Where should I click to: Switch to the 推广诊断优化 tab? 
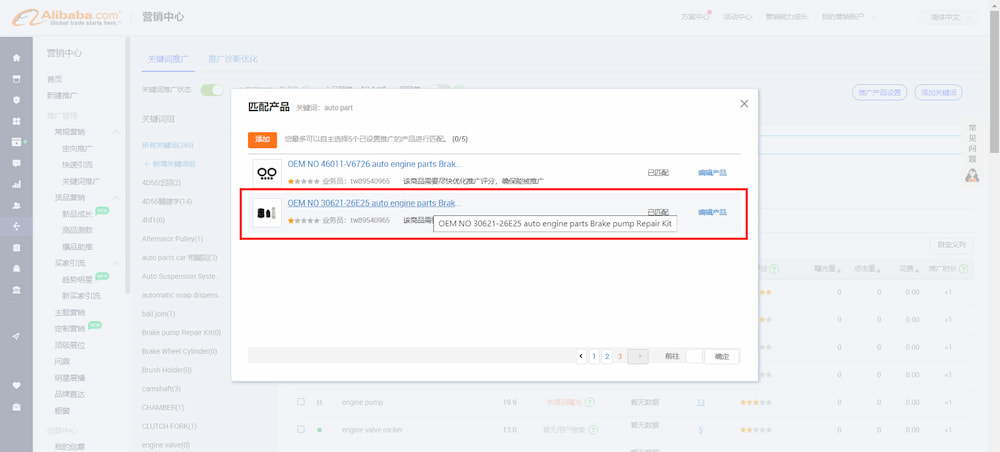(232, 59)
